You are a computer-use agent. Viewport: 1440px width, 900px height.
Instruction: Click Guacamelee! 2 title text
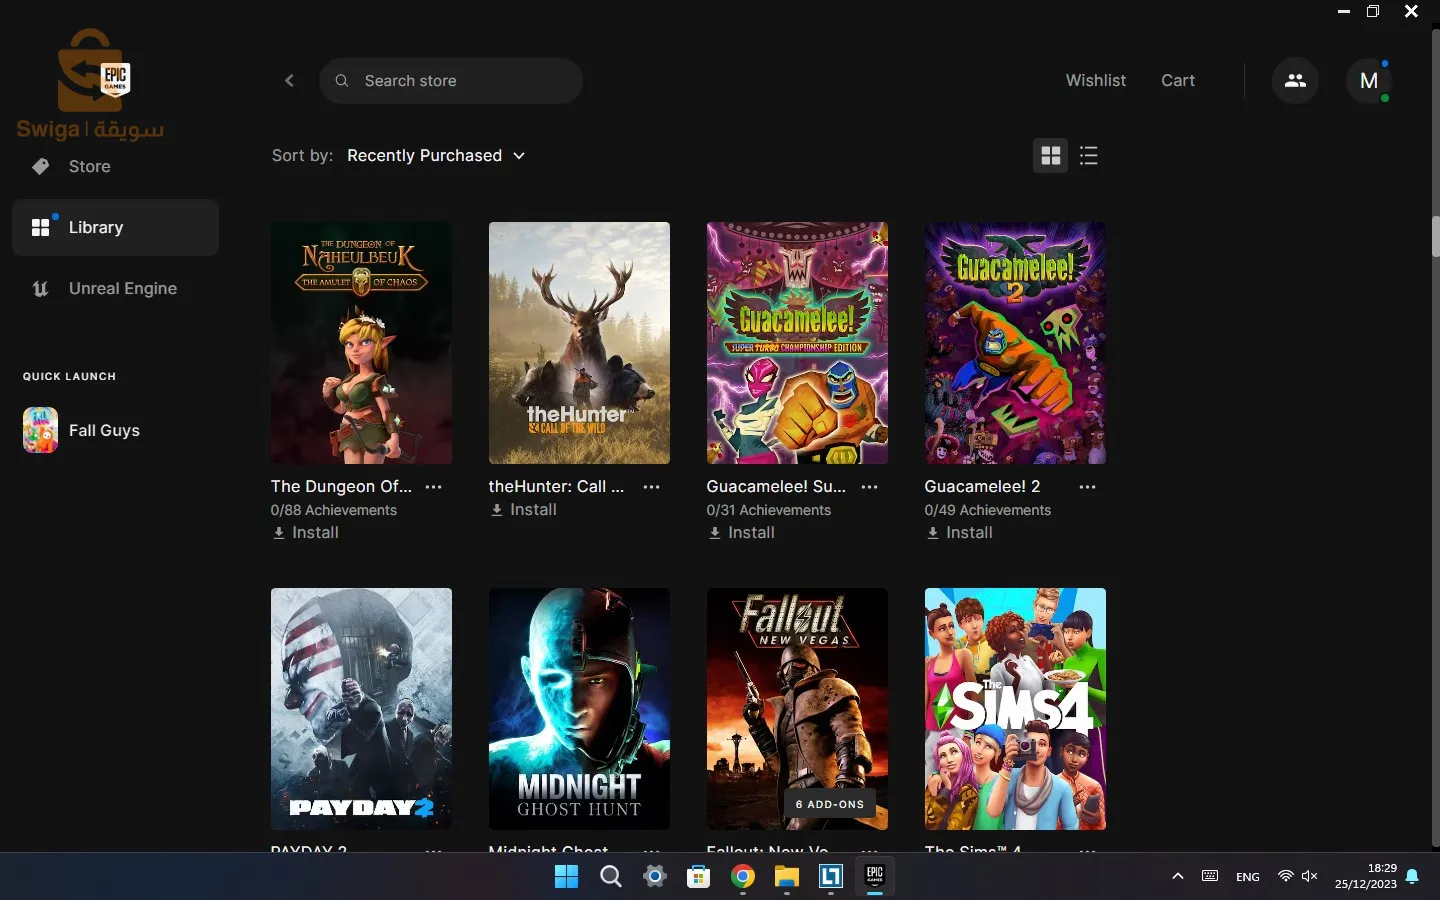tap(983, 487)
